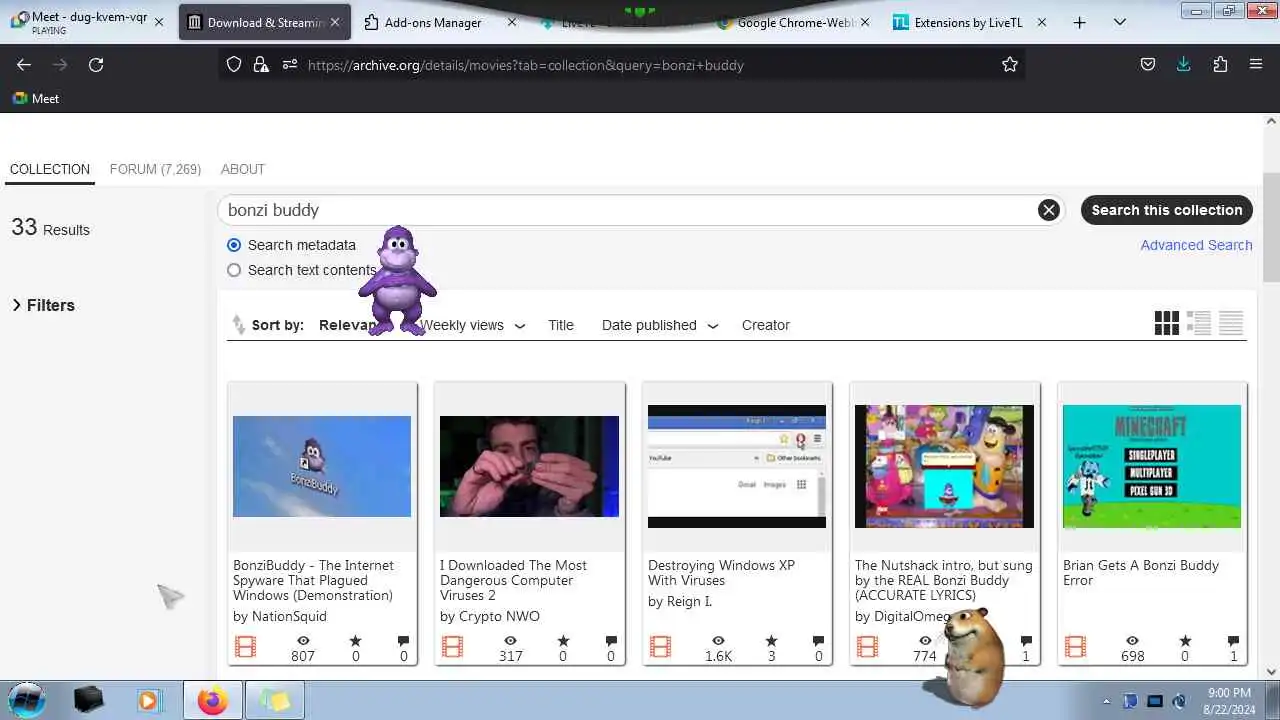Open the ABOUT tab

tap(243, 169)
